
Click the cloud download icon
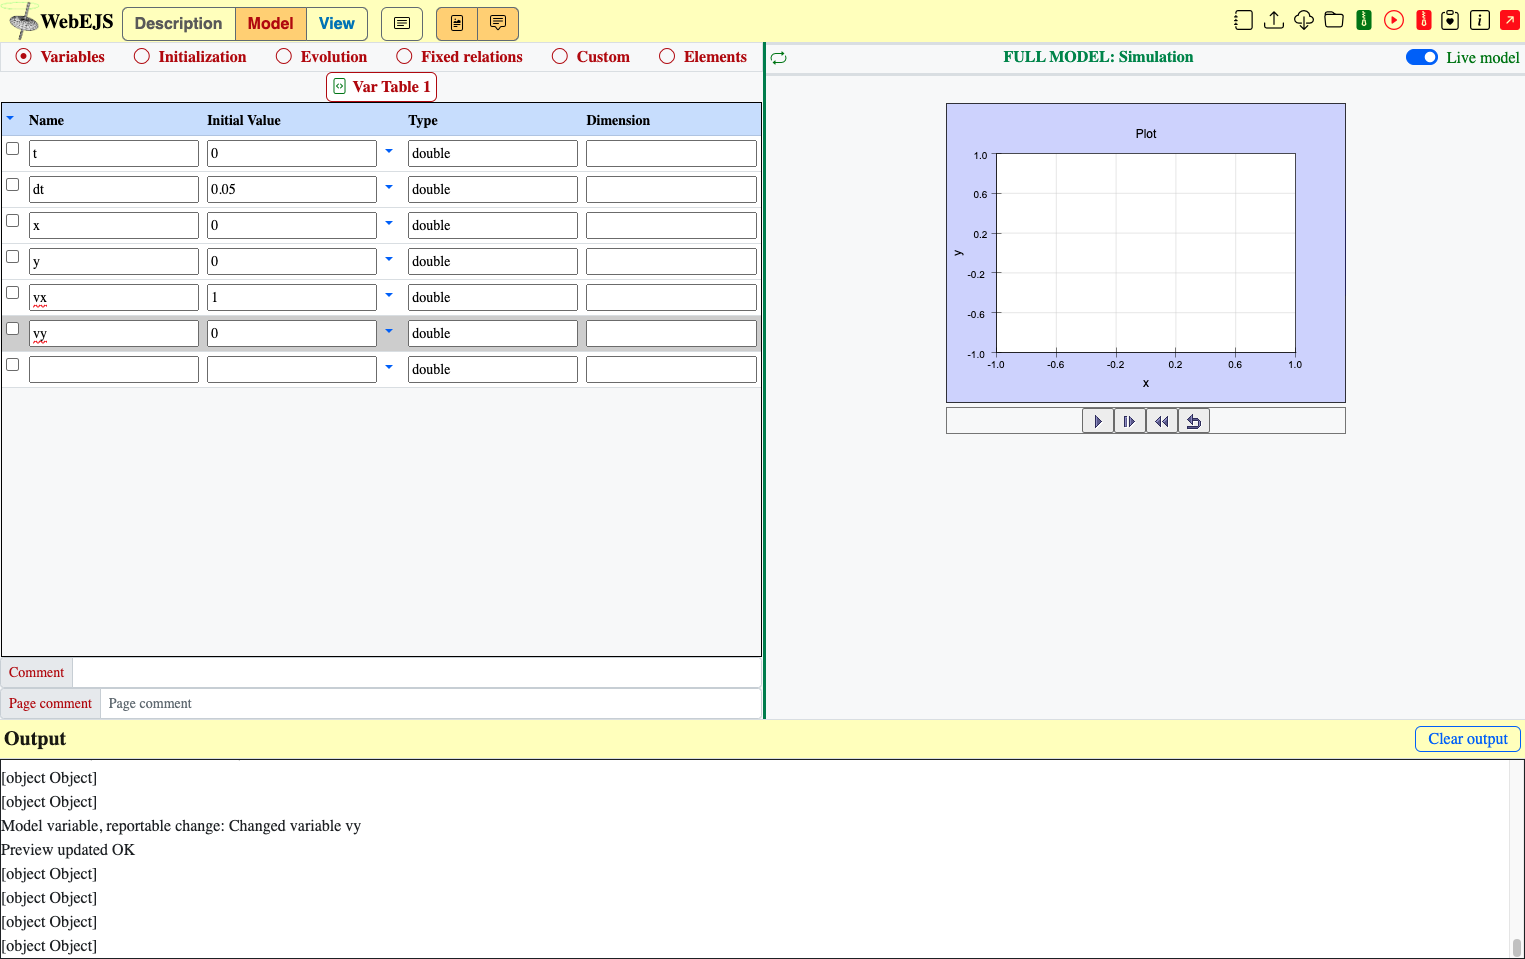[x=1304, y=20]
